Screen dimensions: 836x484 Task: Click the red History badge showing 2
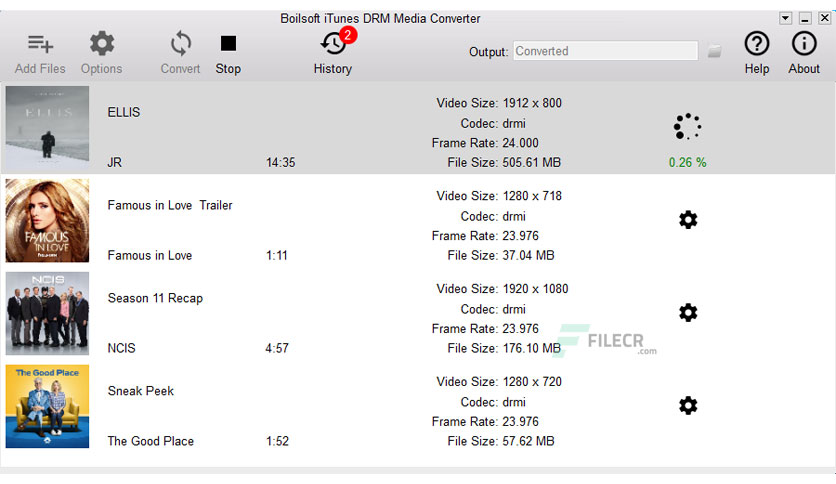click(x=348, y=35)
